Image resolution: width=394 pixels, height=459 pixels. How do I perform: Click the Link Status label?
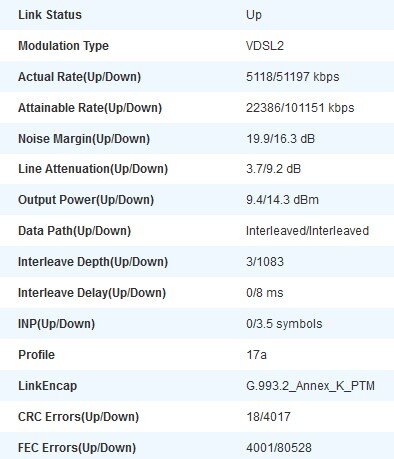point(50,15)
